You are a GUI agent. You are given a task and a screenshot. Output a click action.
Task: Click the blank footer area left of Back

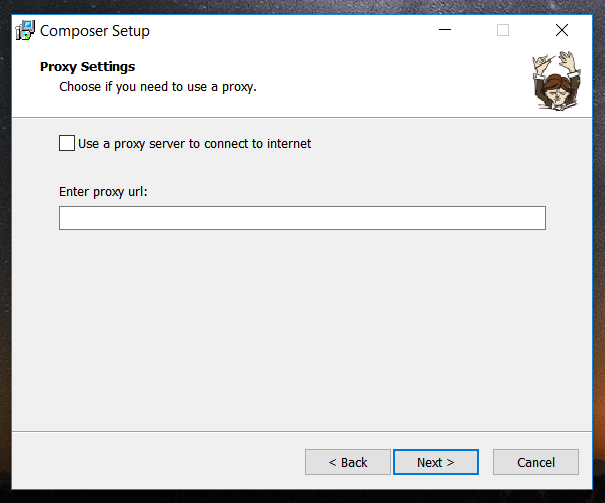tap(150, 462)
